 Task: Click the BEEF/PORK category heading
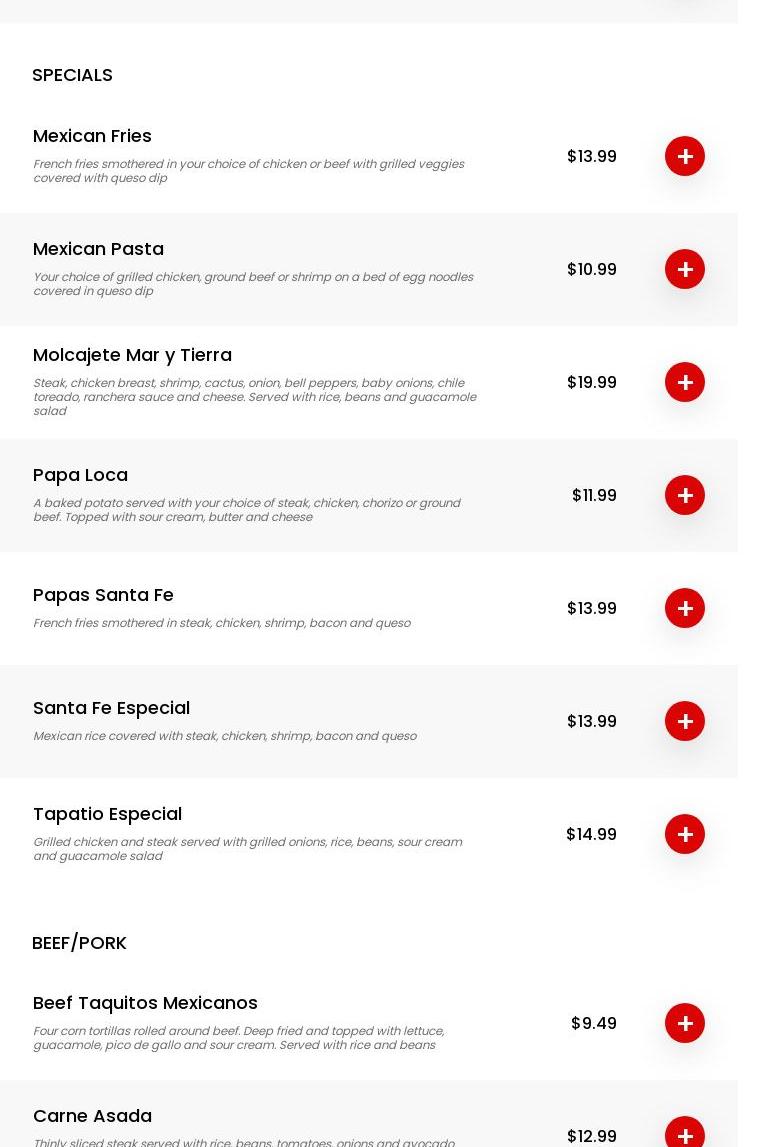click(79, 943)
